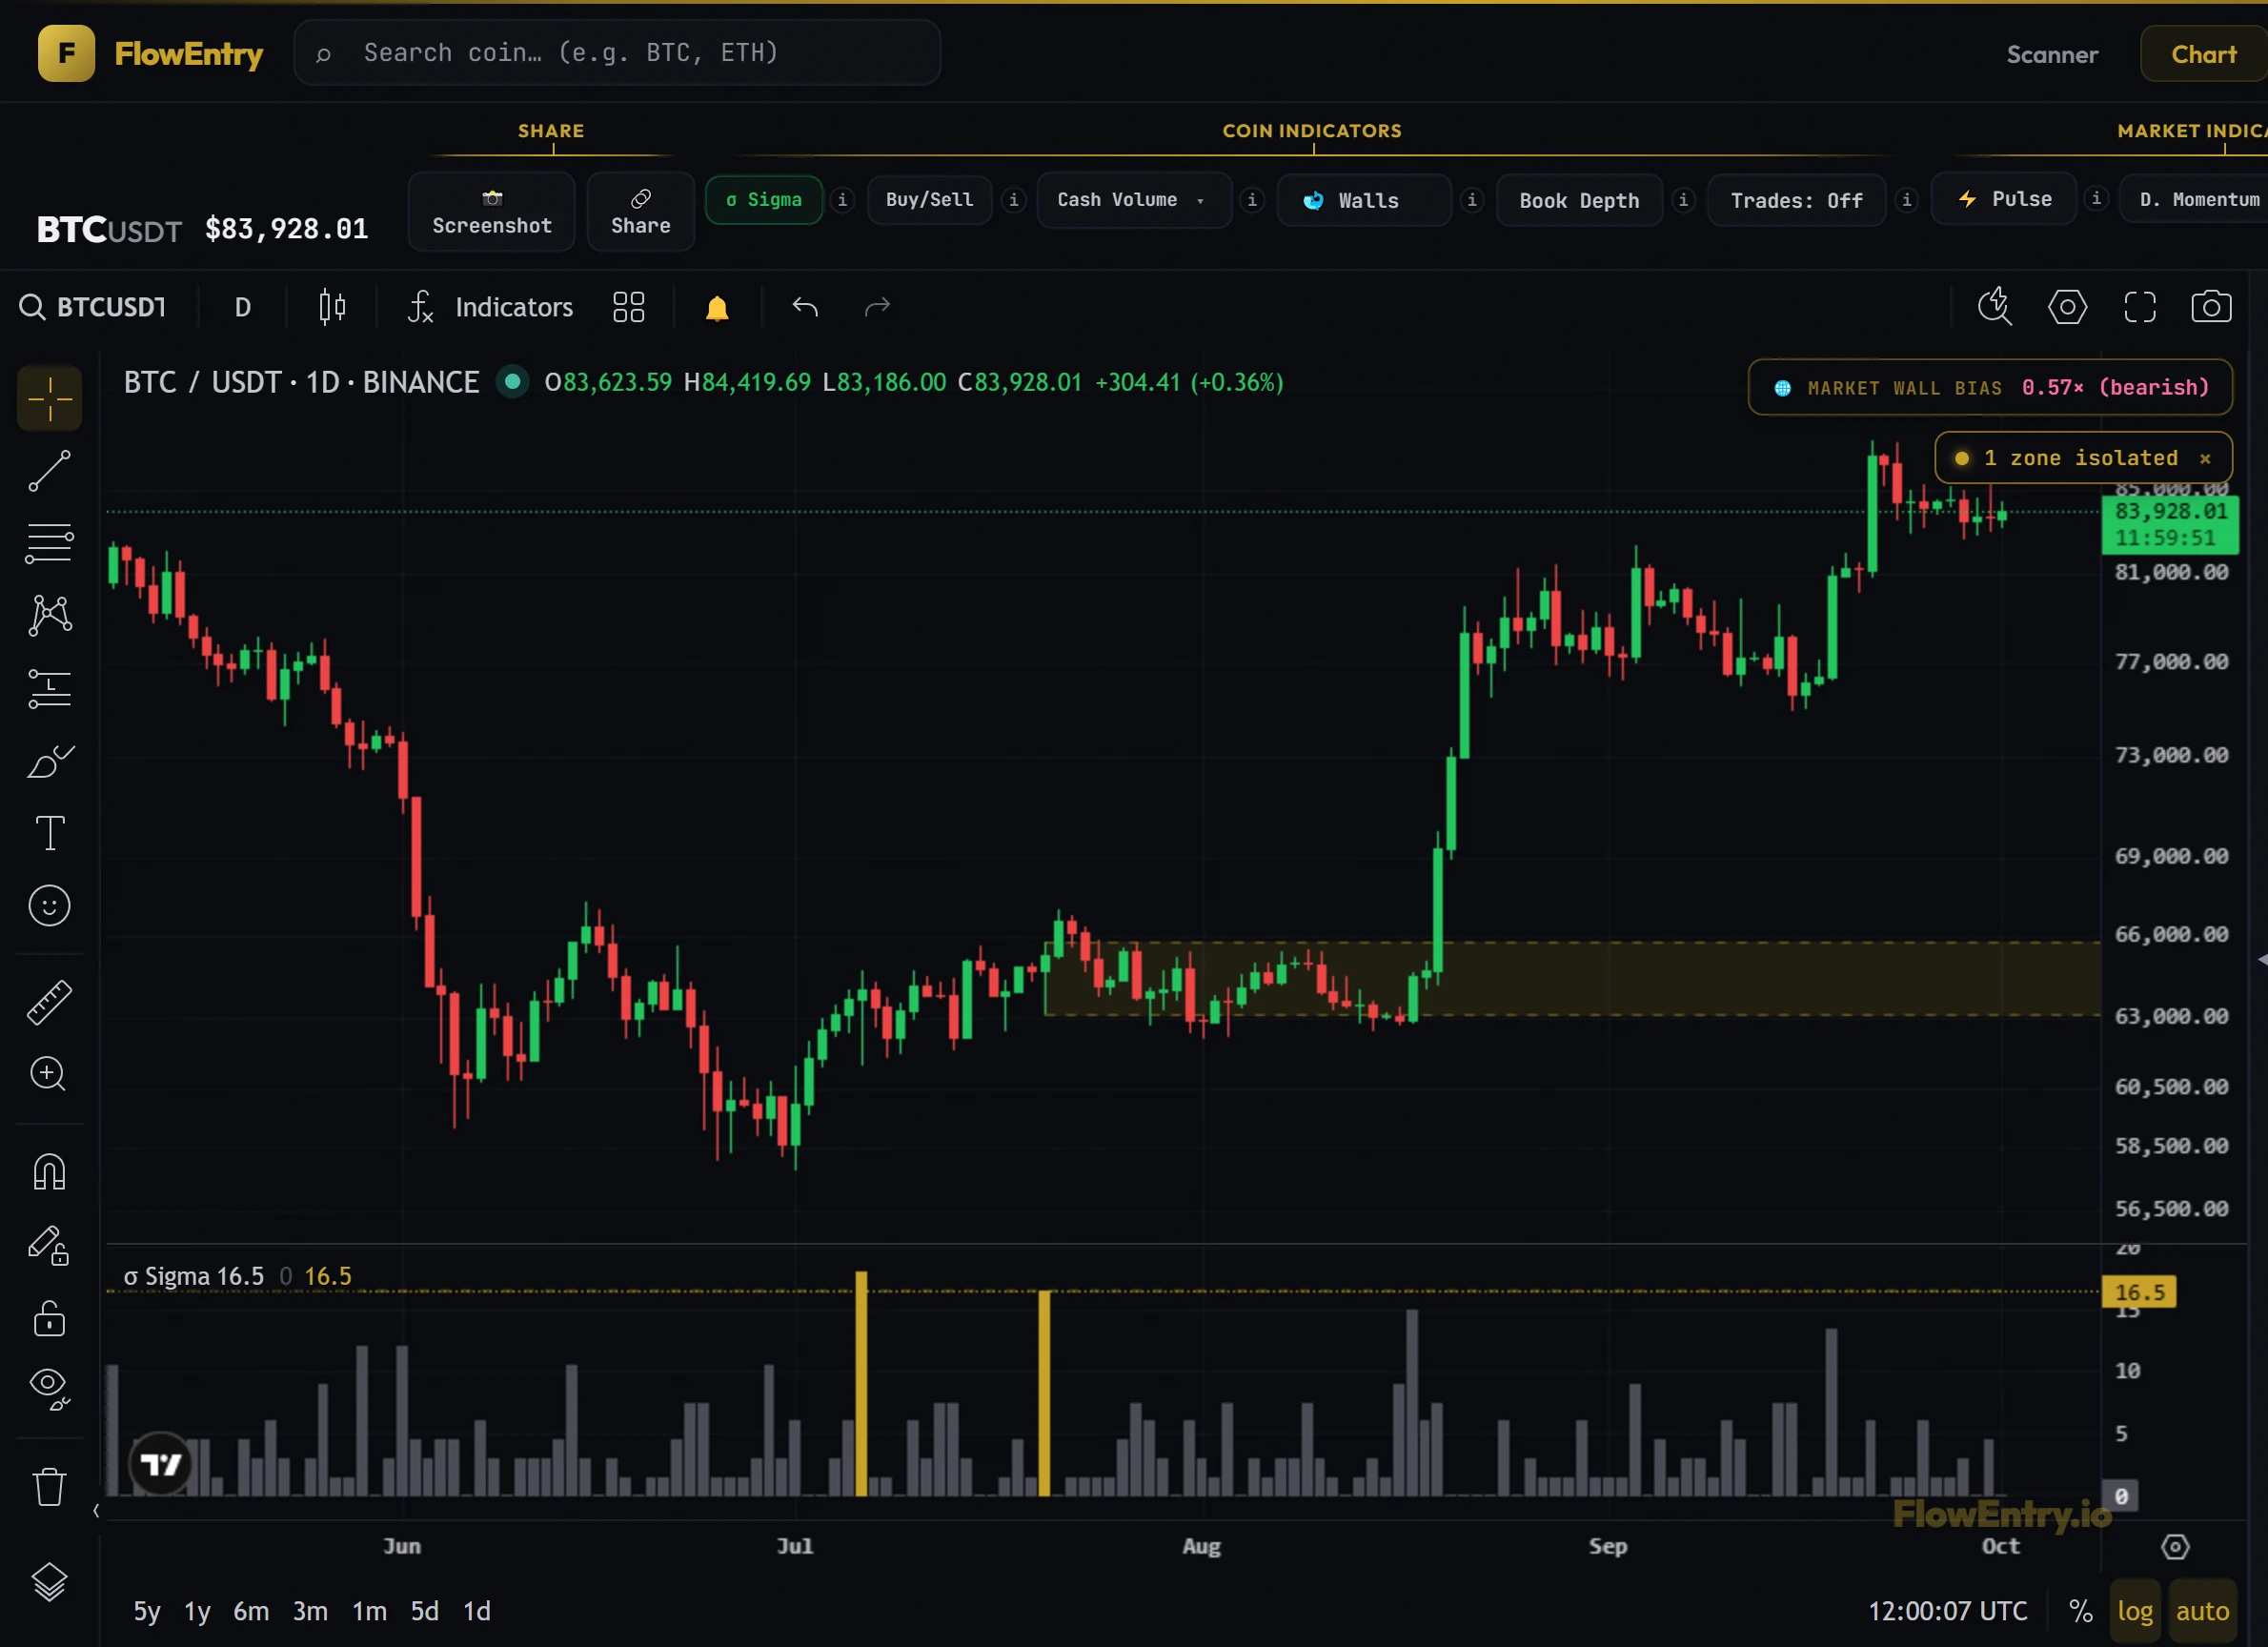Open info for Pulse indicator
The image size is (2268, 1647).
tap(2097, 199)
